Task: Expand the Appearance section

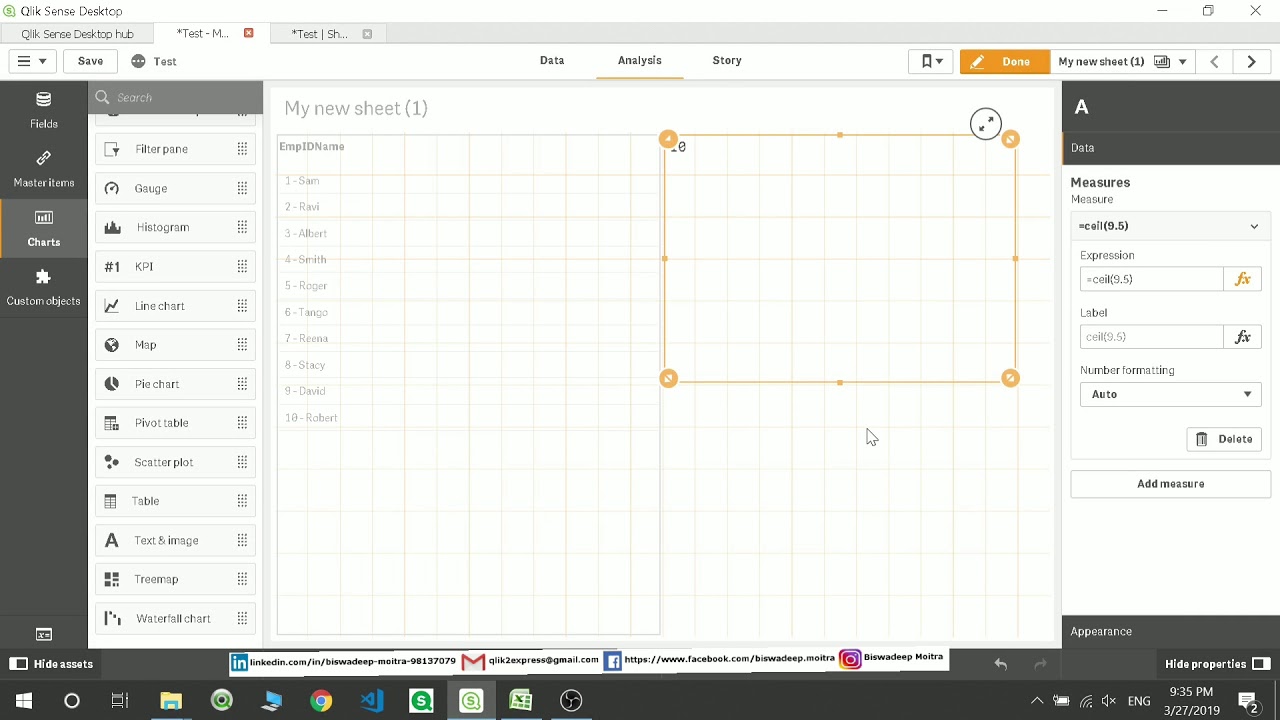Action: pos(1170,631)
